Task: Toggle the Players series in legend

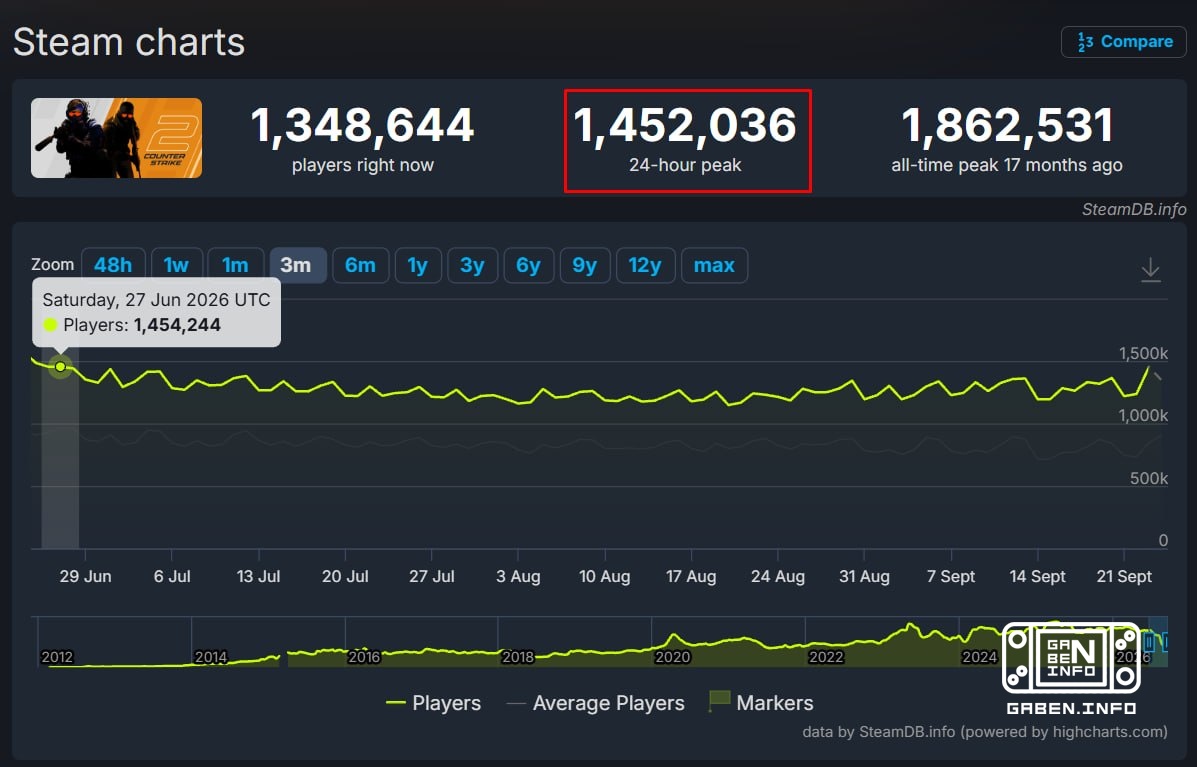Action: tap(434, 703)
